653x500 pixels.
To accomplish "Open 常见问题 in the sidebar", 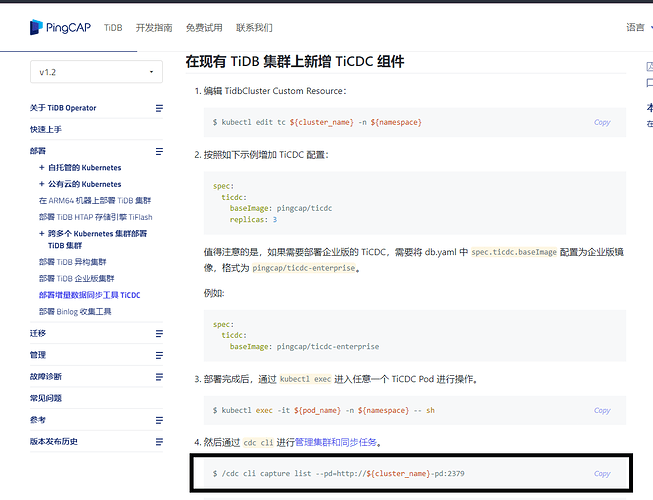I will 46,398.
